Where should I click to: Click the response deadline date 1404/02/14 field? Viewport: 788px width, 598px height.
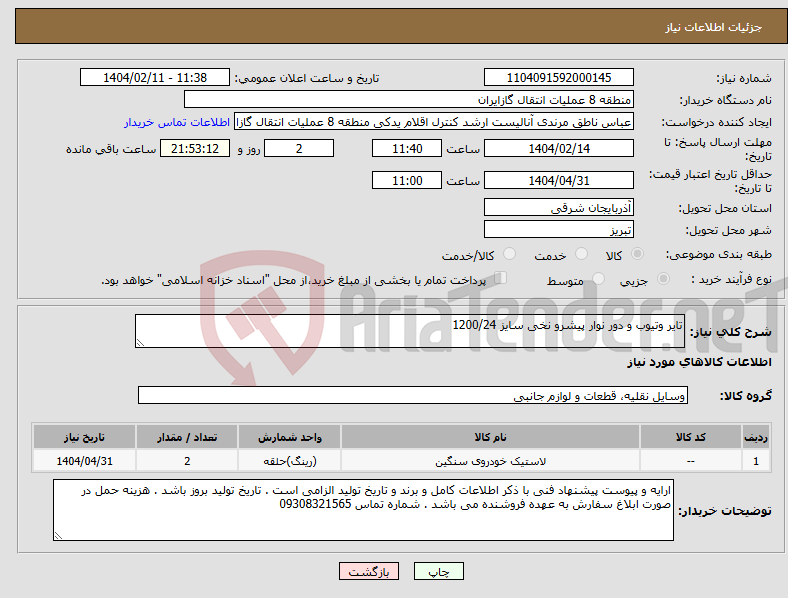(558, 149)
